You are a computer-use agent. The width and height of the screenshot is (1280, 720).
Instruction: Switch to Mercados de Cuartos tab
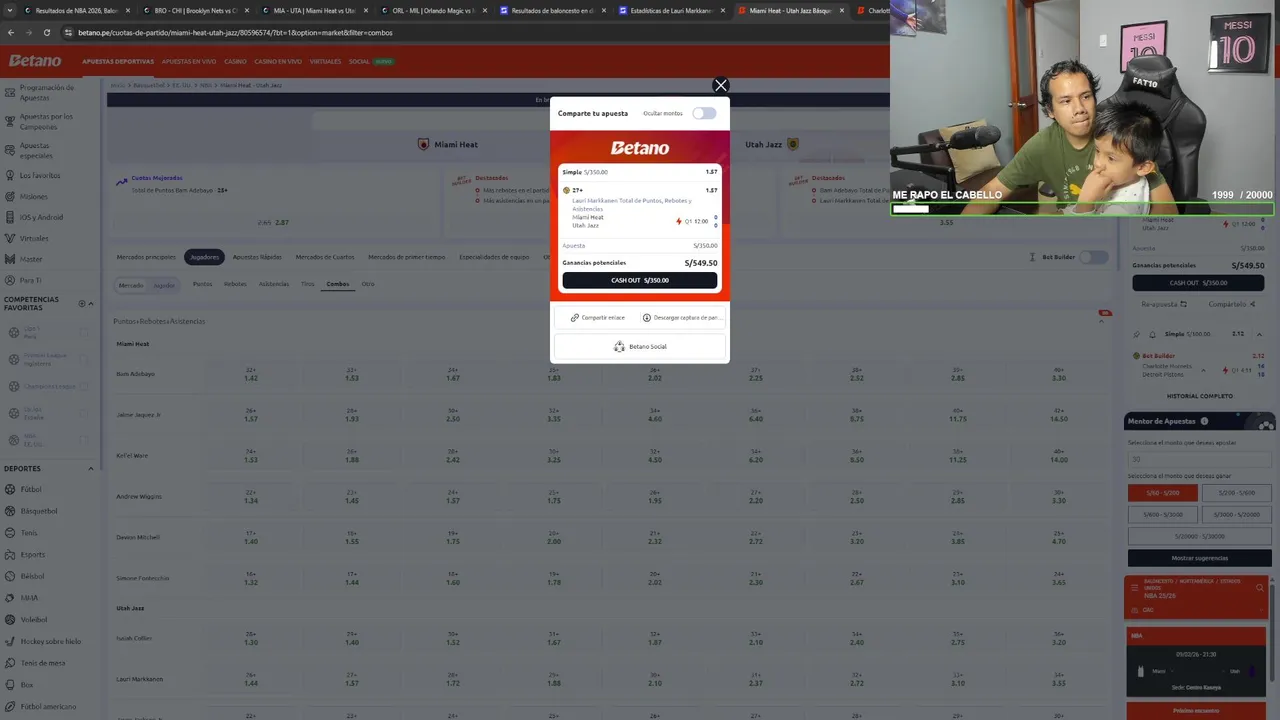pyautogui.click(x=325, y=257)
